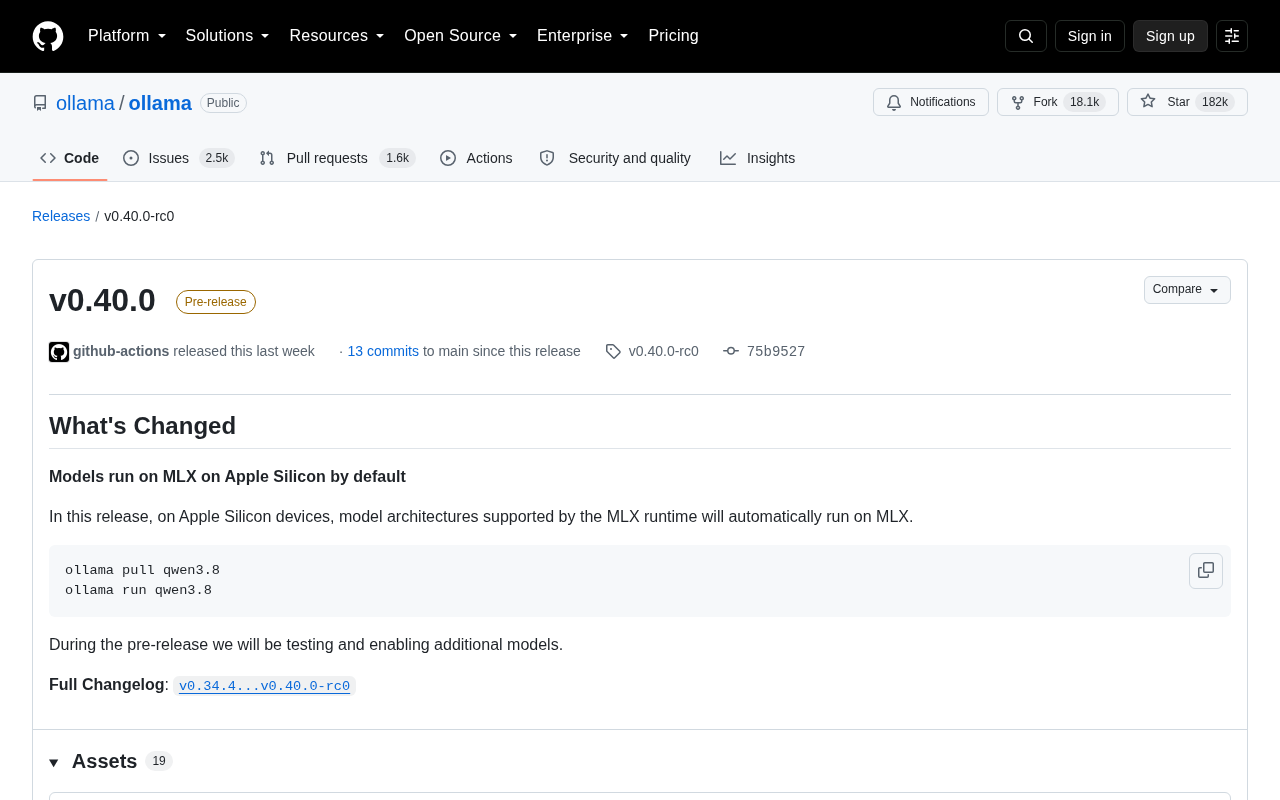Open the github-actions author link
This screenshot has height=800, width=1280.
pyautogui.click(x=121, y=351)
